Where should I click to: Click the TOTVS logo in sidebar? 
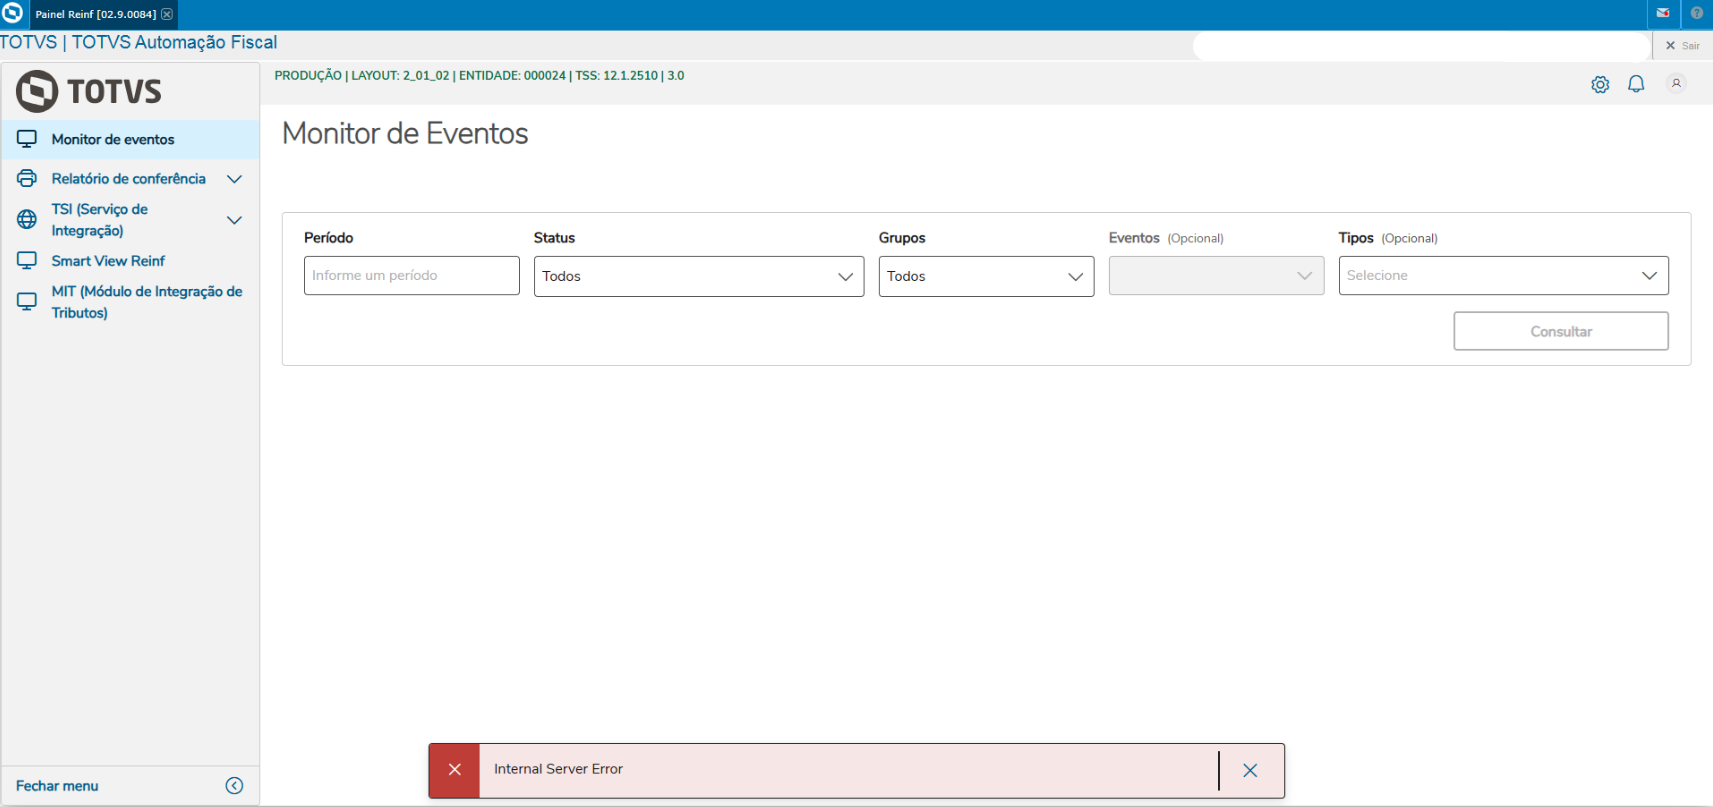(89, 91)
